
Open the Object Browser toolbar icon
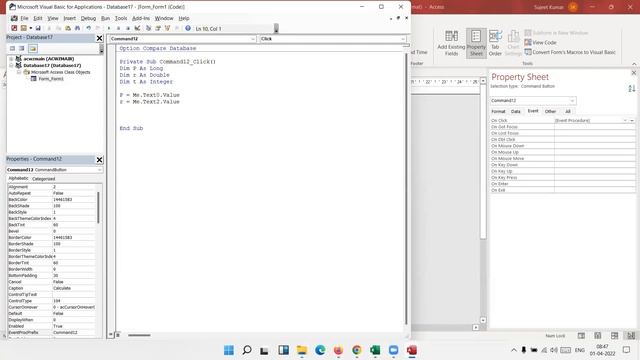pos(167,28)
